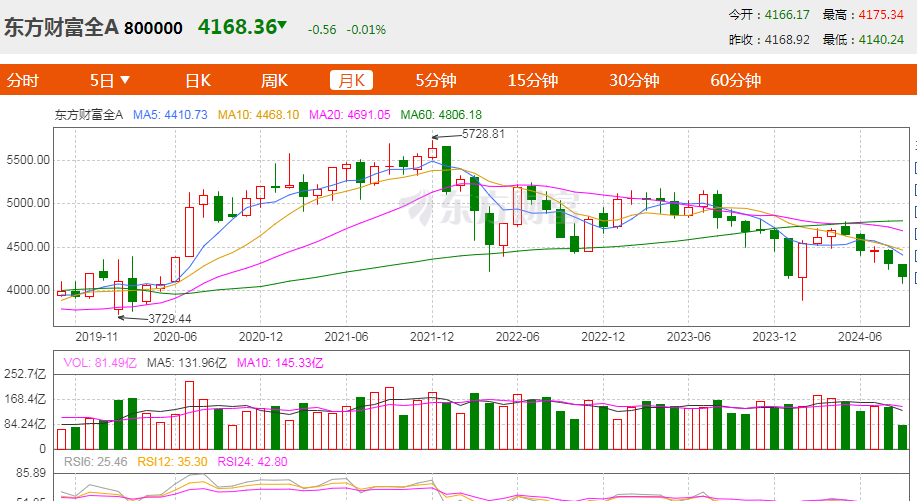Click the 2020-12 date label
917x501 pixels.
[261, 337]
